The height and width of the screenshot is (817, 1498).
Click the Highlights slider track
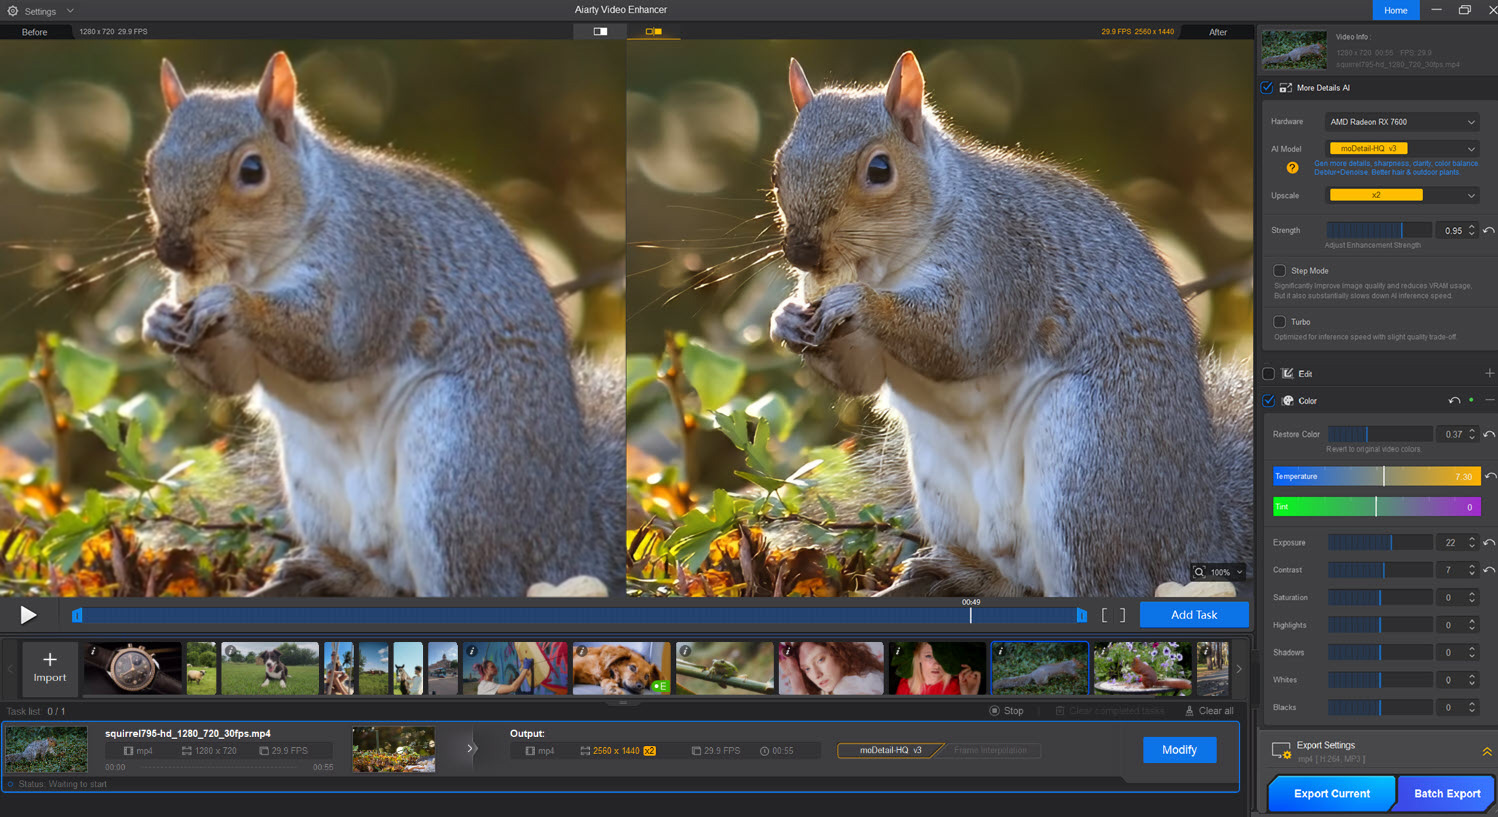point(1380,625)
